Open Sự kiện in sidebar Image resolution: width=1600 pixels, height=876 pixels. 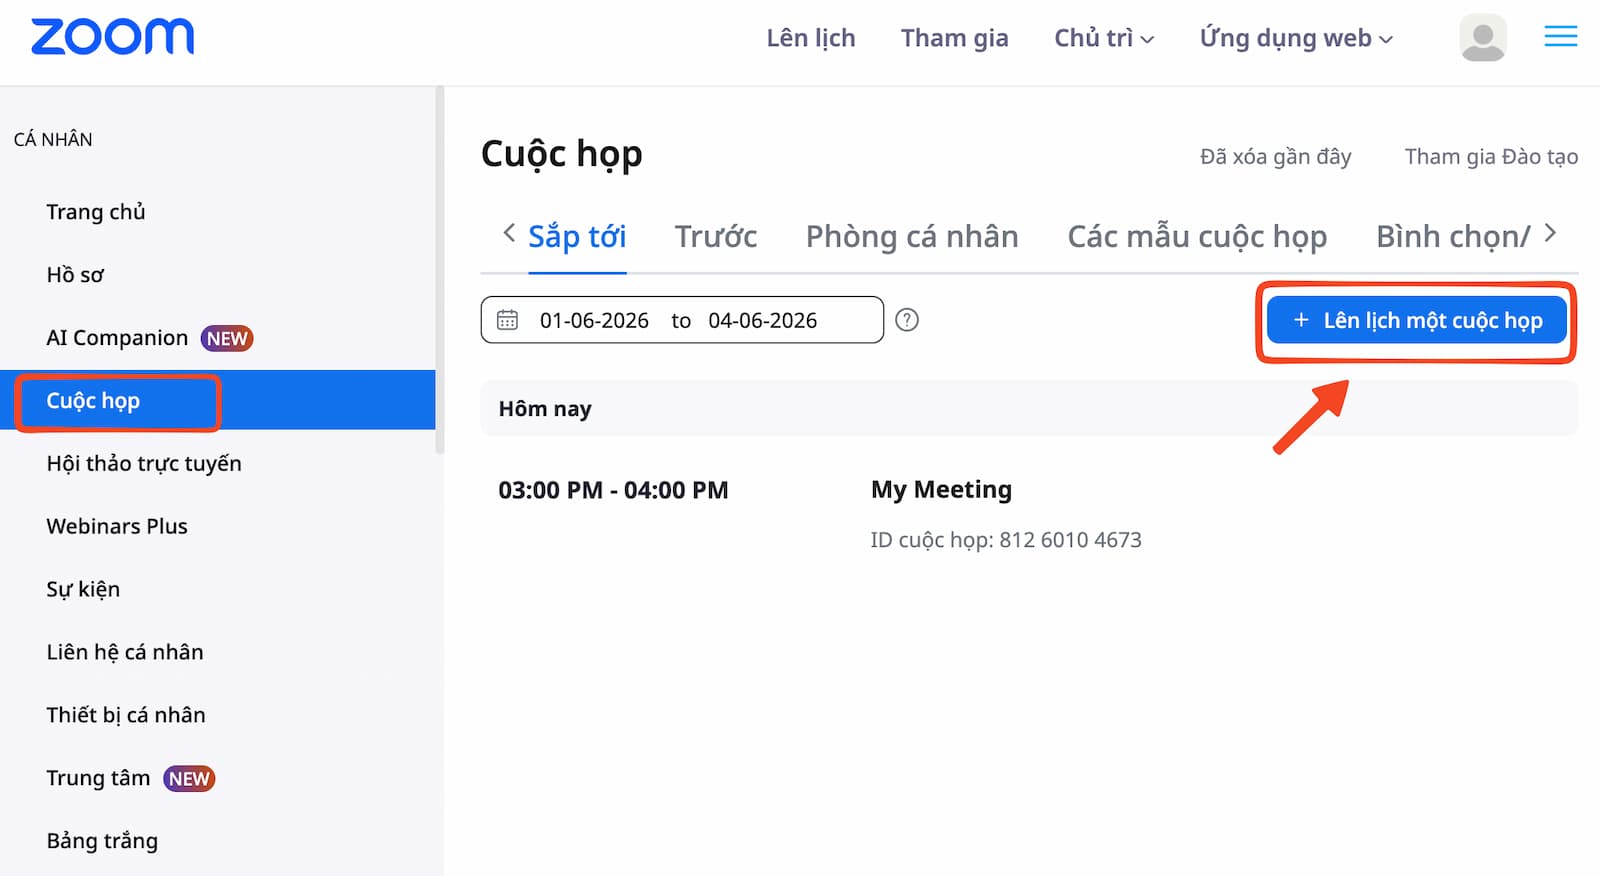pos(83,590)
